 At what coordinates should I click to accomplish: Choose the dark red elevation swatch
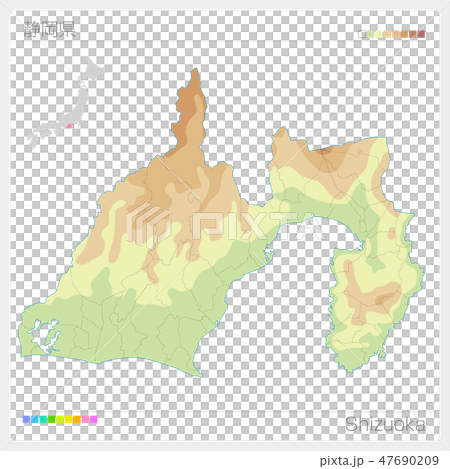click(x=421, y=34)
